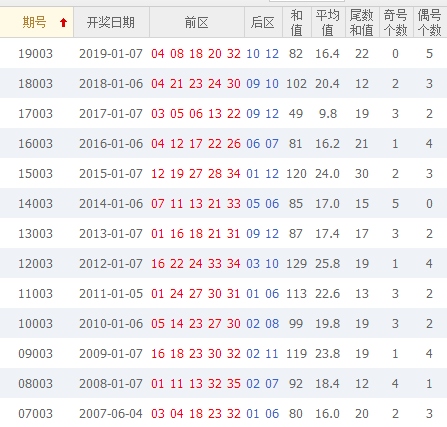Click the draw date 2009-01-07

click(x=111, y=354)
